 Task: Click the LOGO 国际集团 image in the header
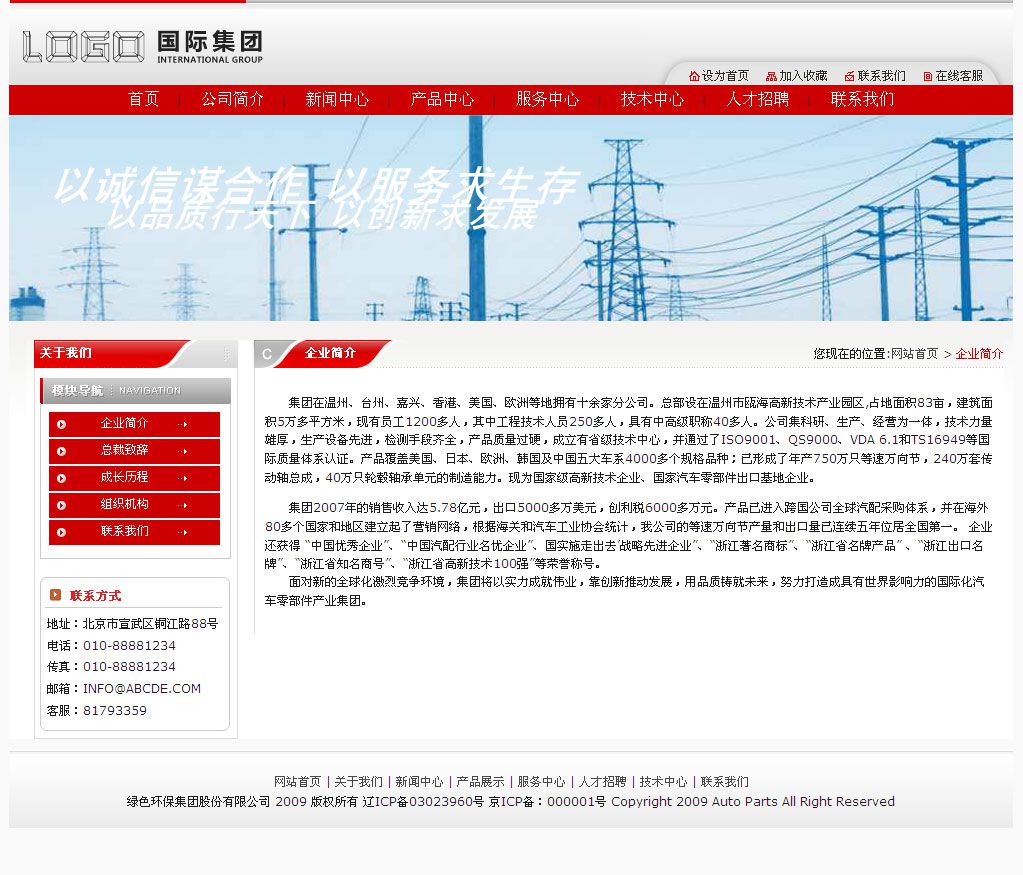click(142, 46)
